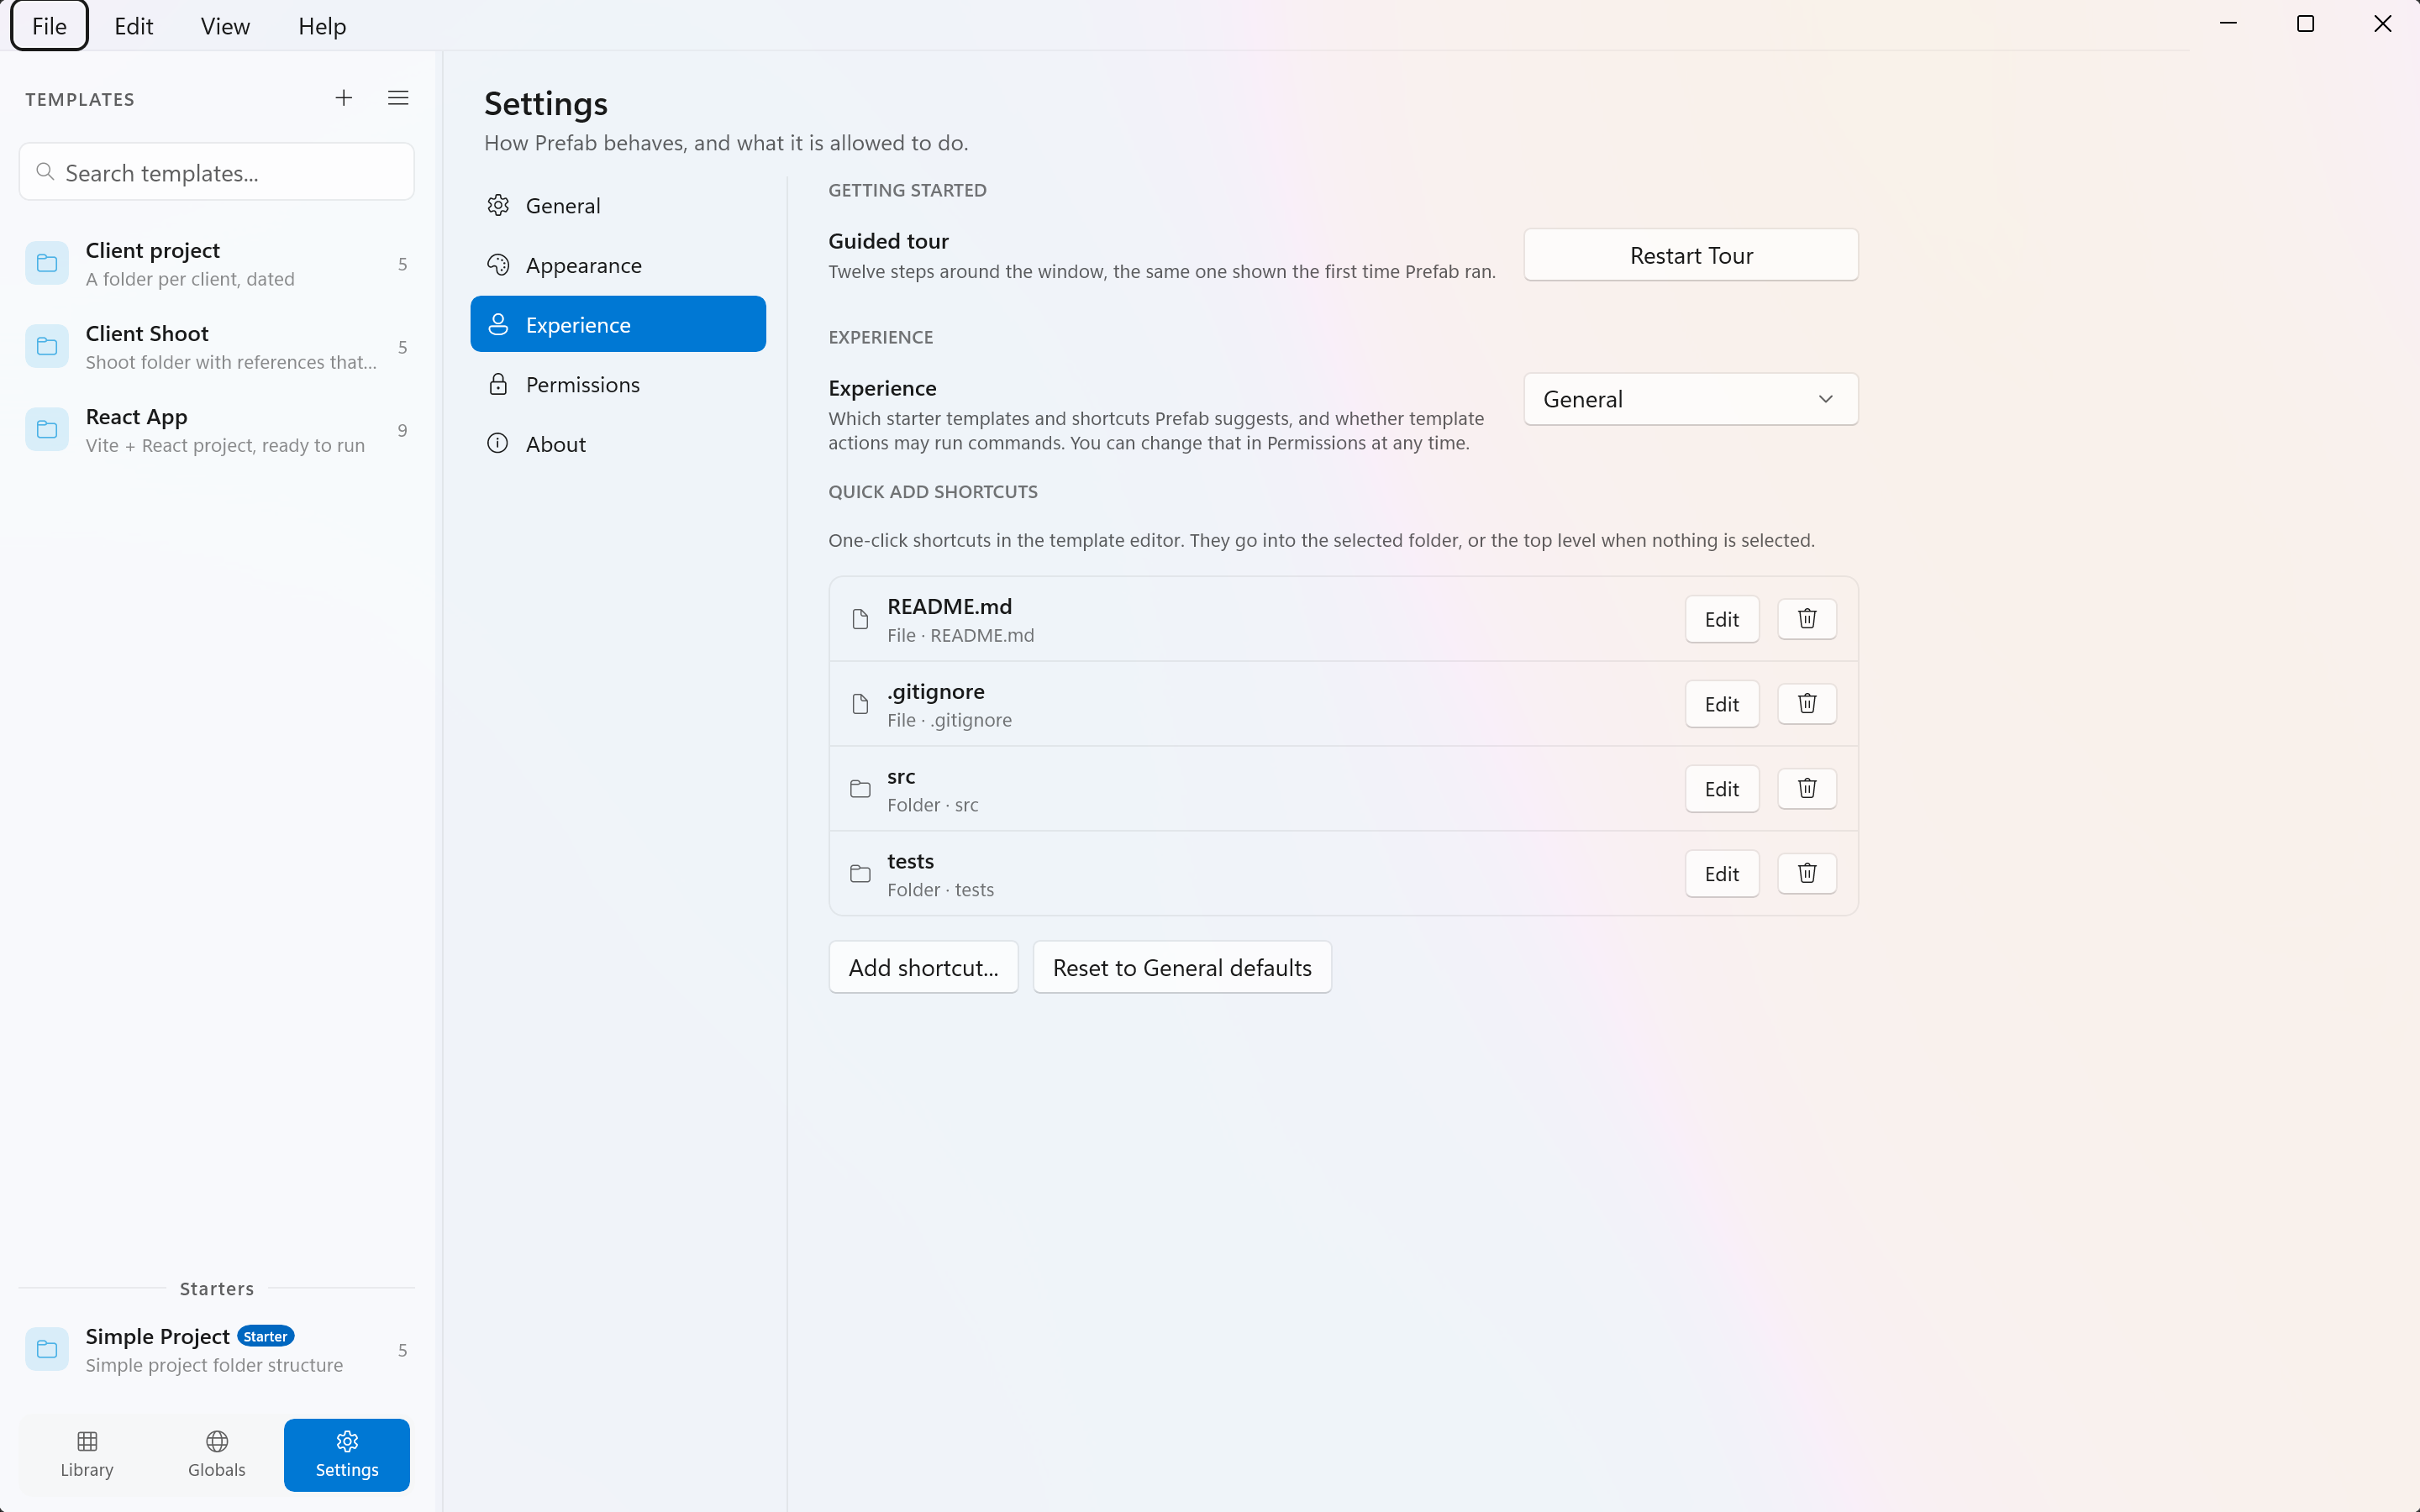The width and height of the screenshot is (2420, 1512).
Task: Click the Simple Project starter folder icon
Action: pyautogui.click(x=47, y=1350)
